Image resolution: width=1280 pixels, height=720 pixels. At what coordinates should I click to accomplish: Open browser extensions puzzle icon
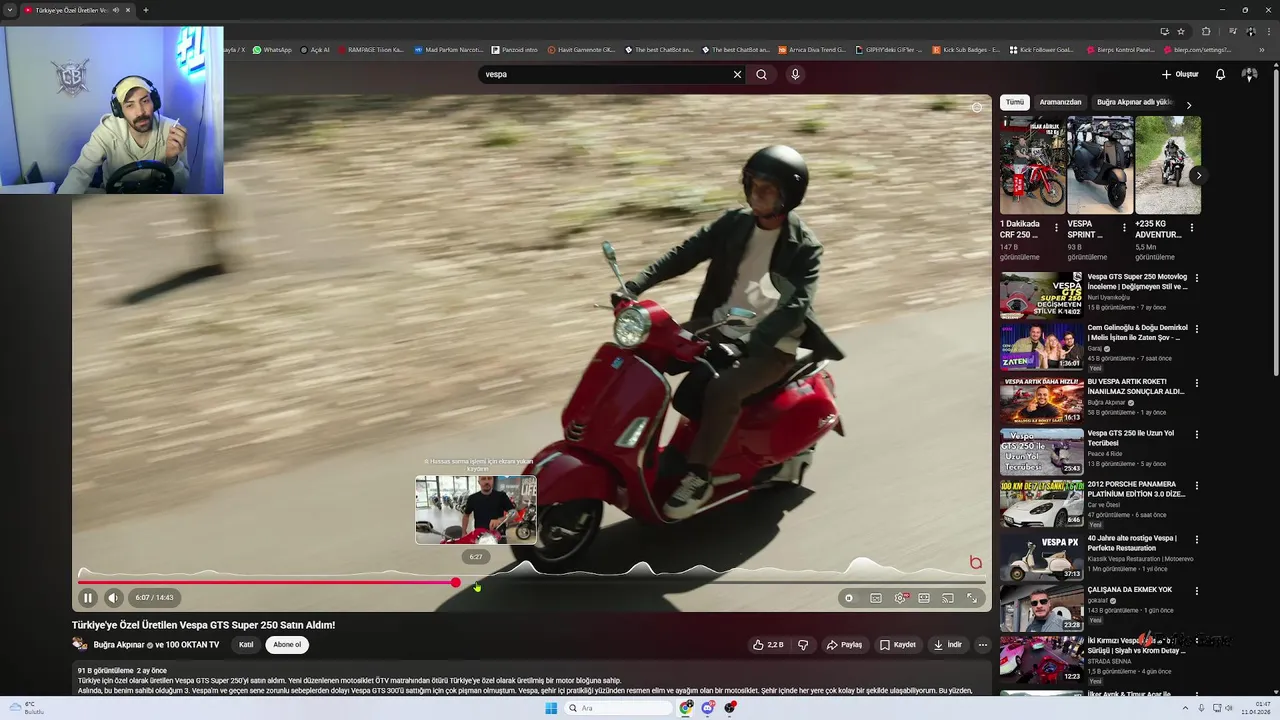pos(1206,31)
